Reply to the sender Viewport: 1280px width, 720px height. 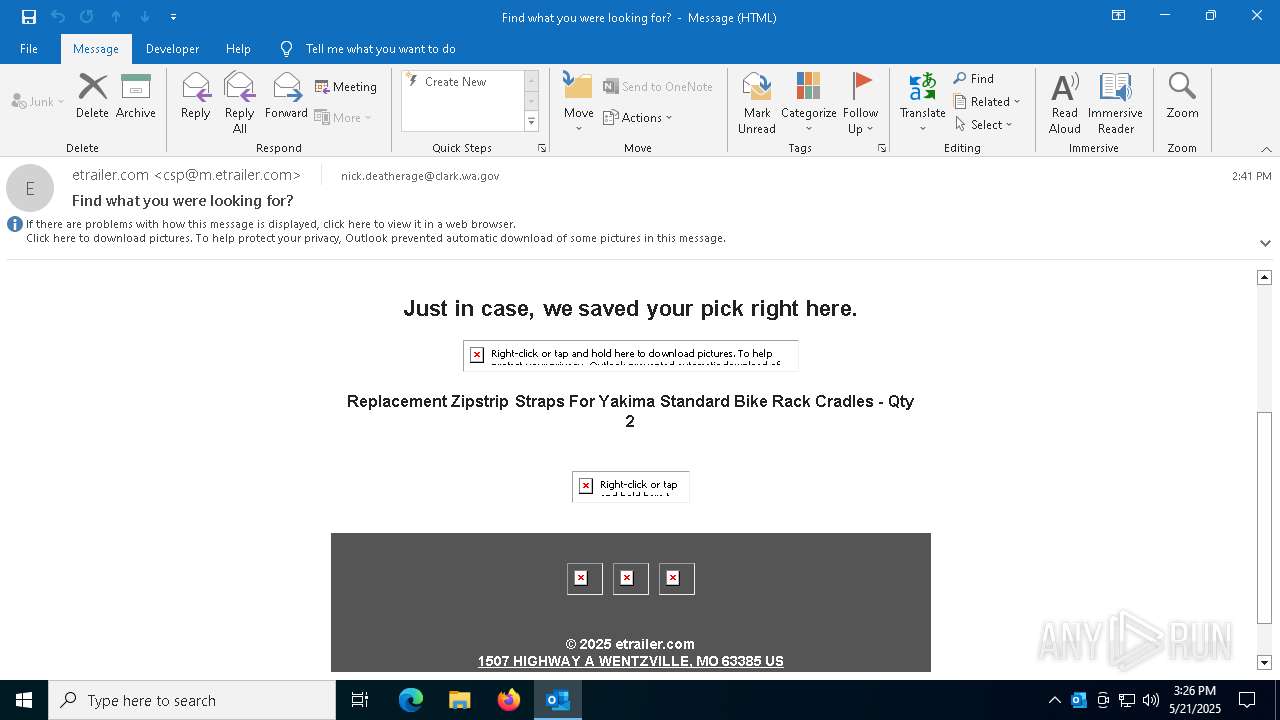196,96
